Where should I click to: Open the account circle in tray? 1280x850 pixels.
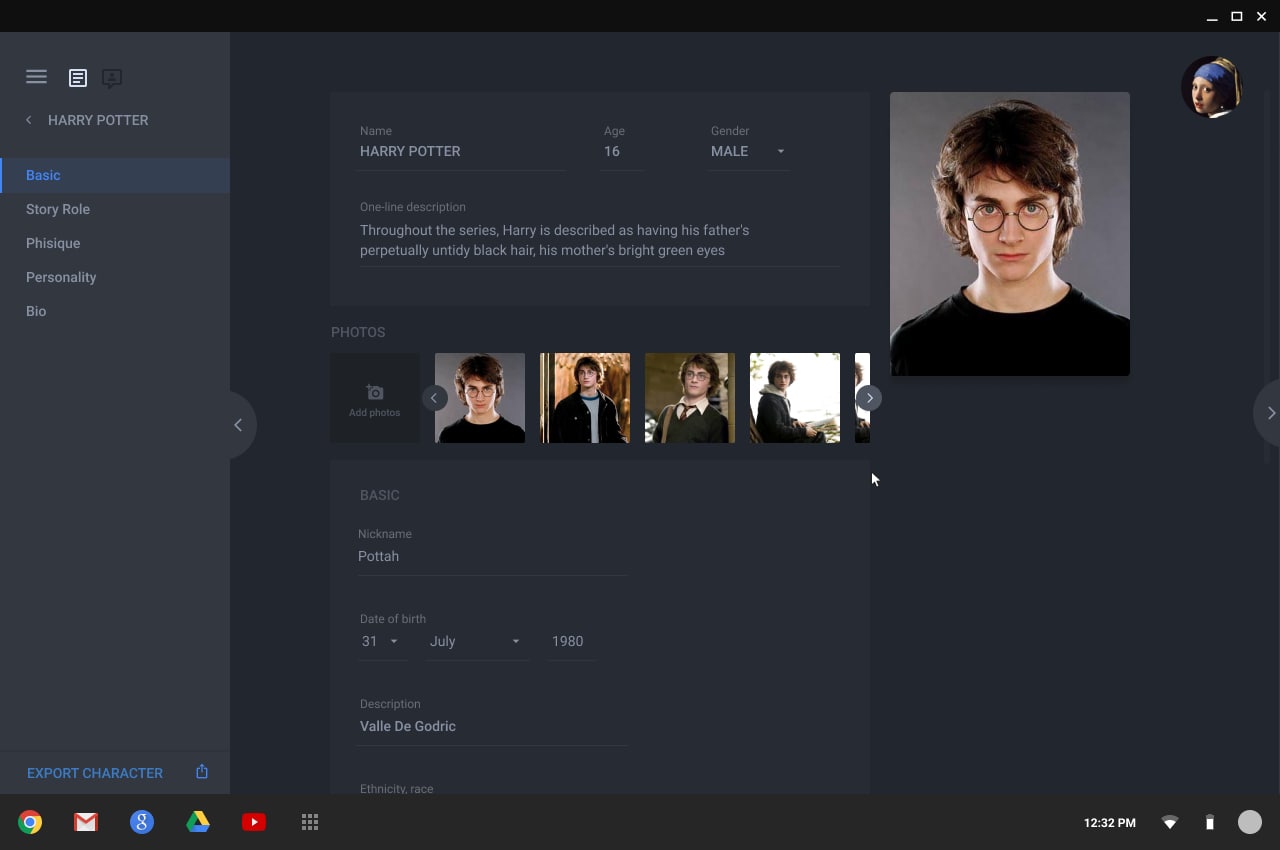[x=1250, y=822]
